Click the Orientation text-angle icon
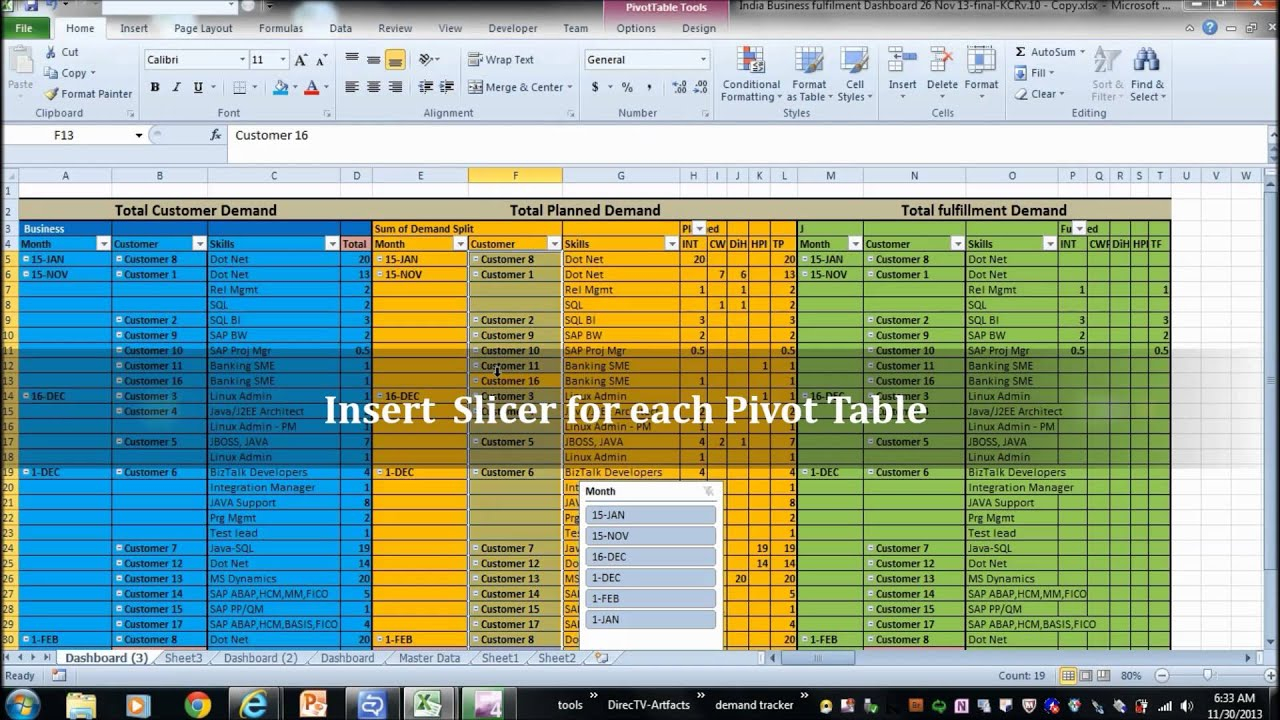 coord(426,60)
